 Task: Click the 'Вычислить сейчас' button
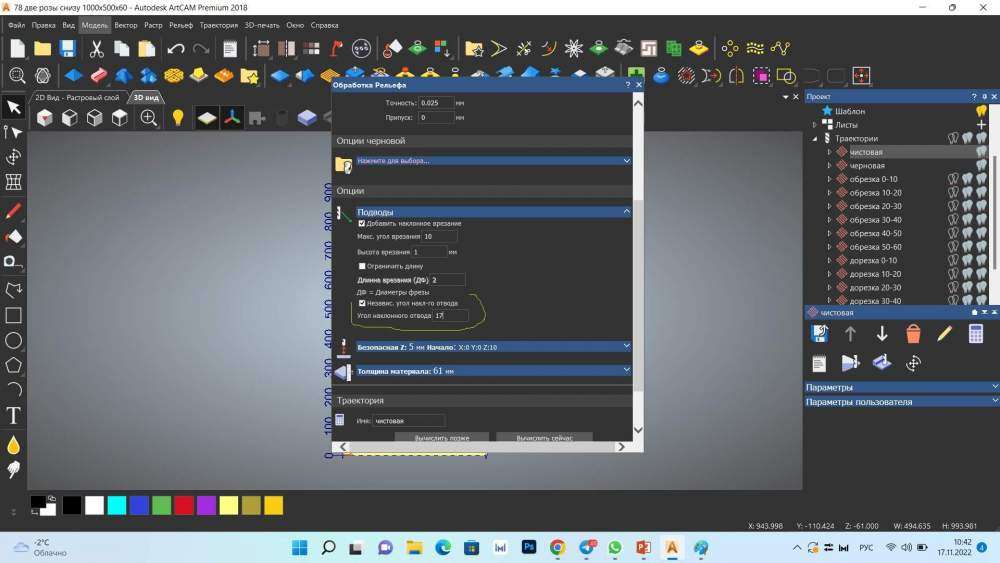tap(543, 438)
